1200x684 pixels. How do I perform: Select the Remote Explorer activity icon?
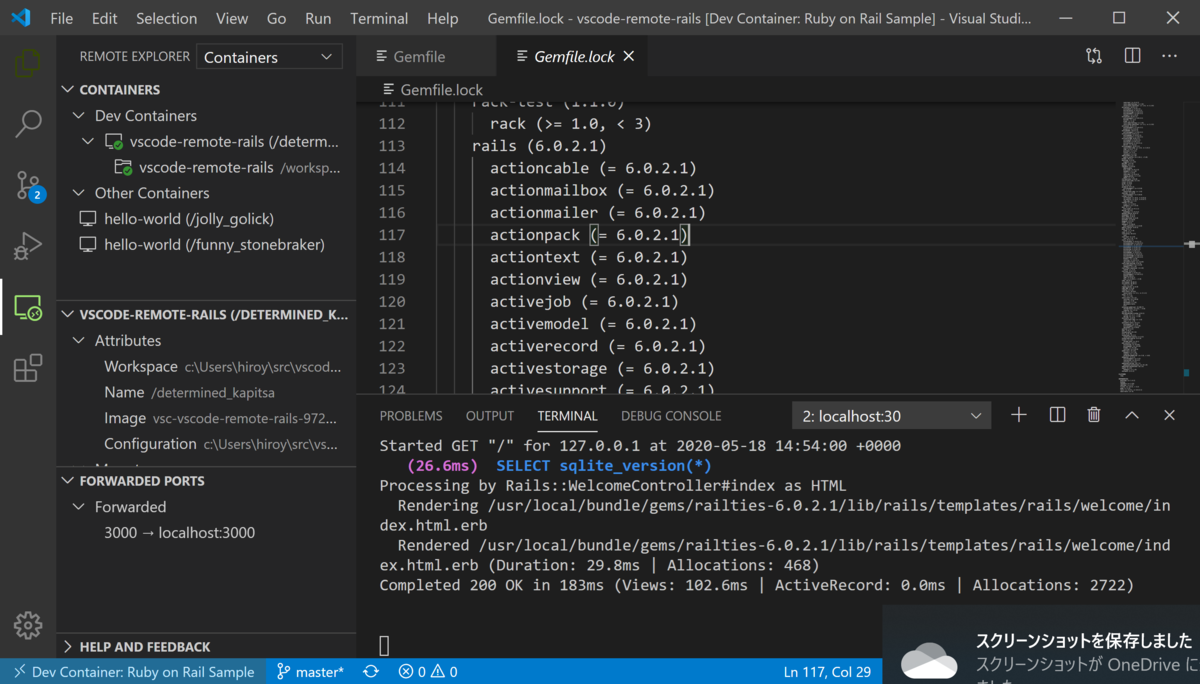coord(28,308)
